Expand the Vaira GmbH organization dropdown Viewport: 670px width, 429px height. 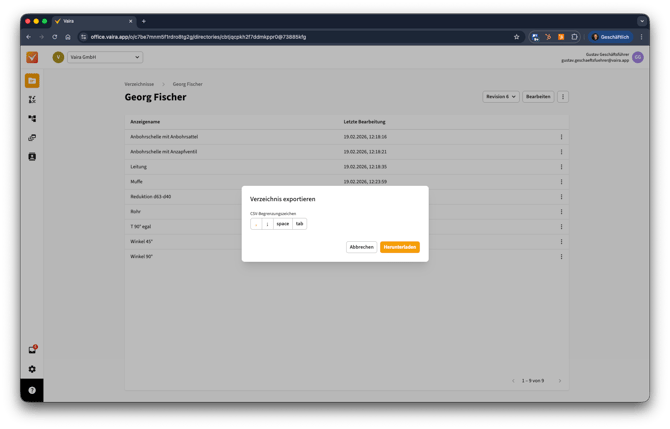click(105, 57)
